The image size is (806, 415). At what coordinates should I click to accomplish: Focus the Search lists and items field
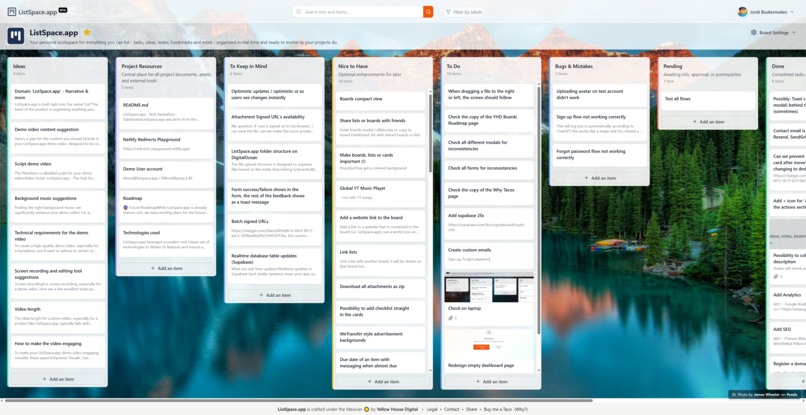point(358,12)
